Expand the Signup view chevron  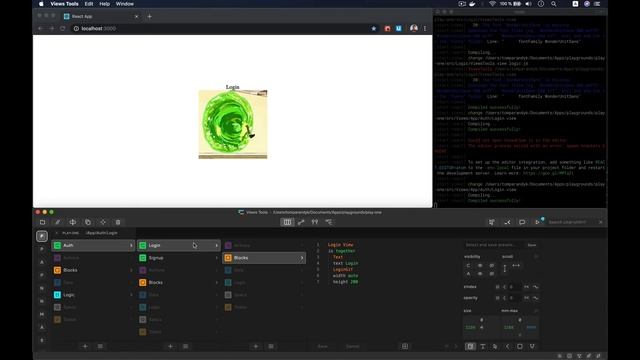216,258
